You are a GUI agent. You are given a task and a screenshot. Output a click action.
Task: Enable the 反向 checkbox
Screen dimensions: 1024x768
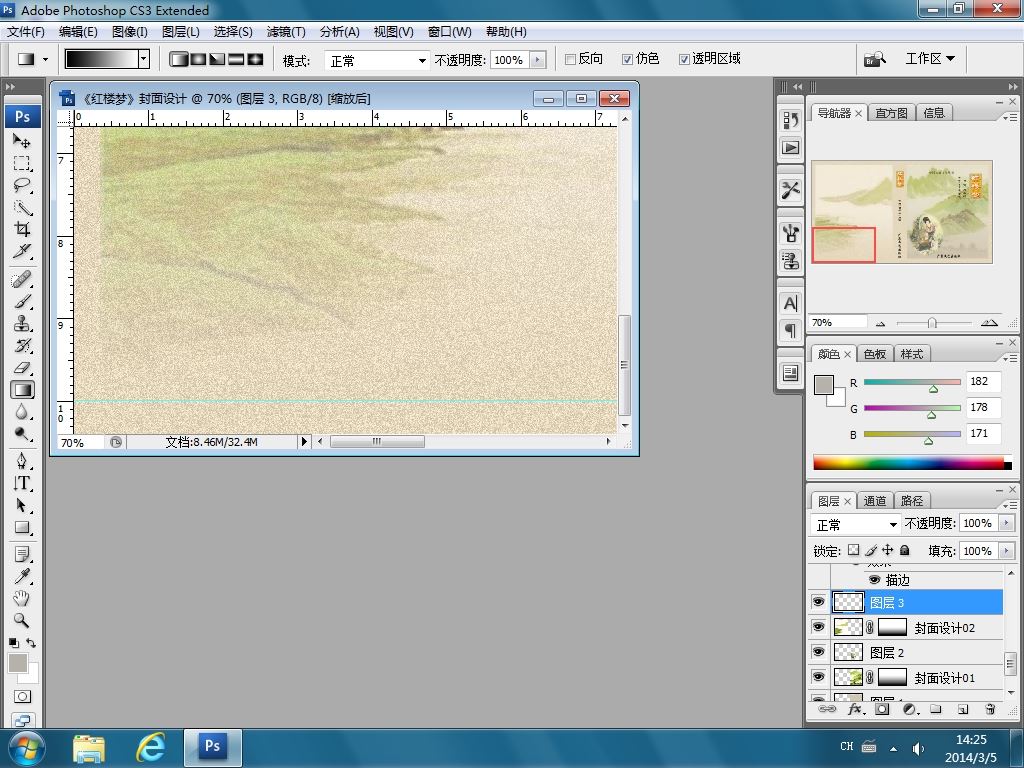coord(570,59)
